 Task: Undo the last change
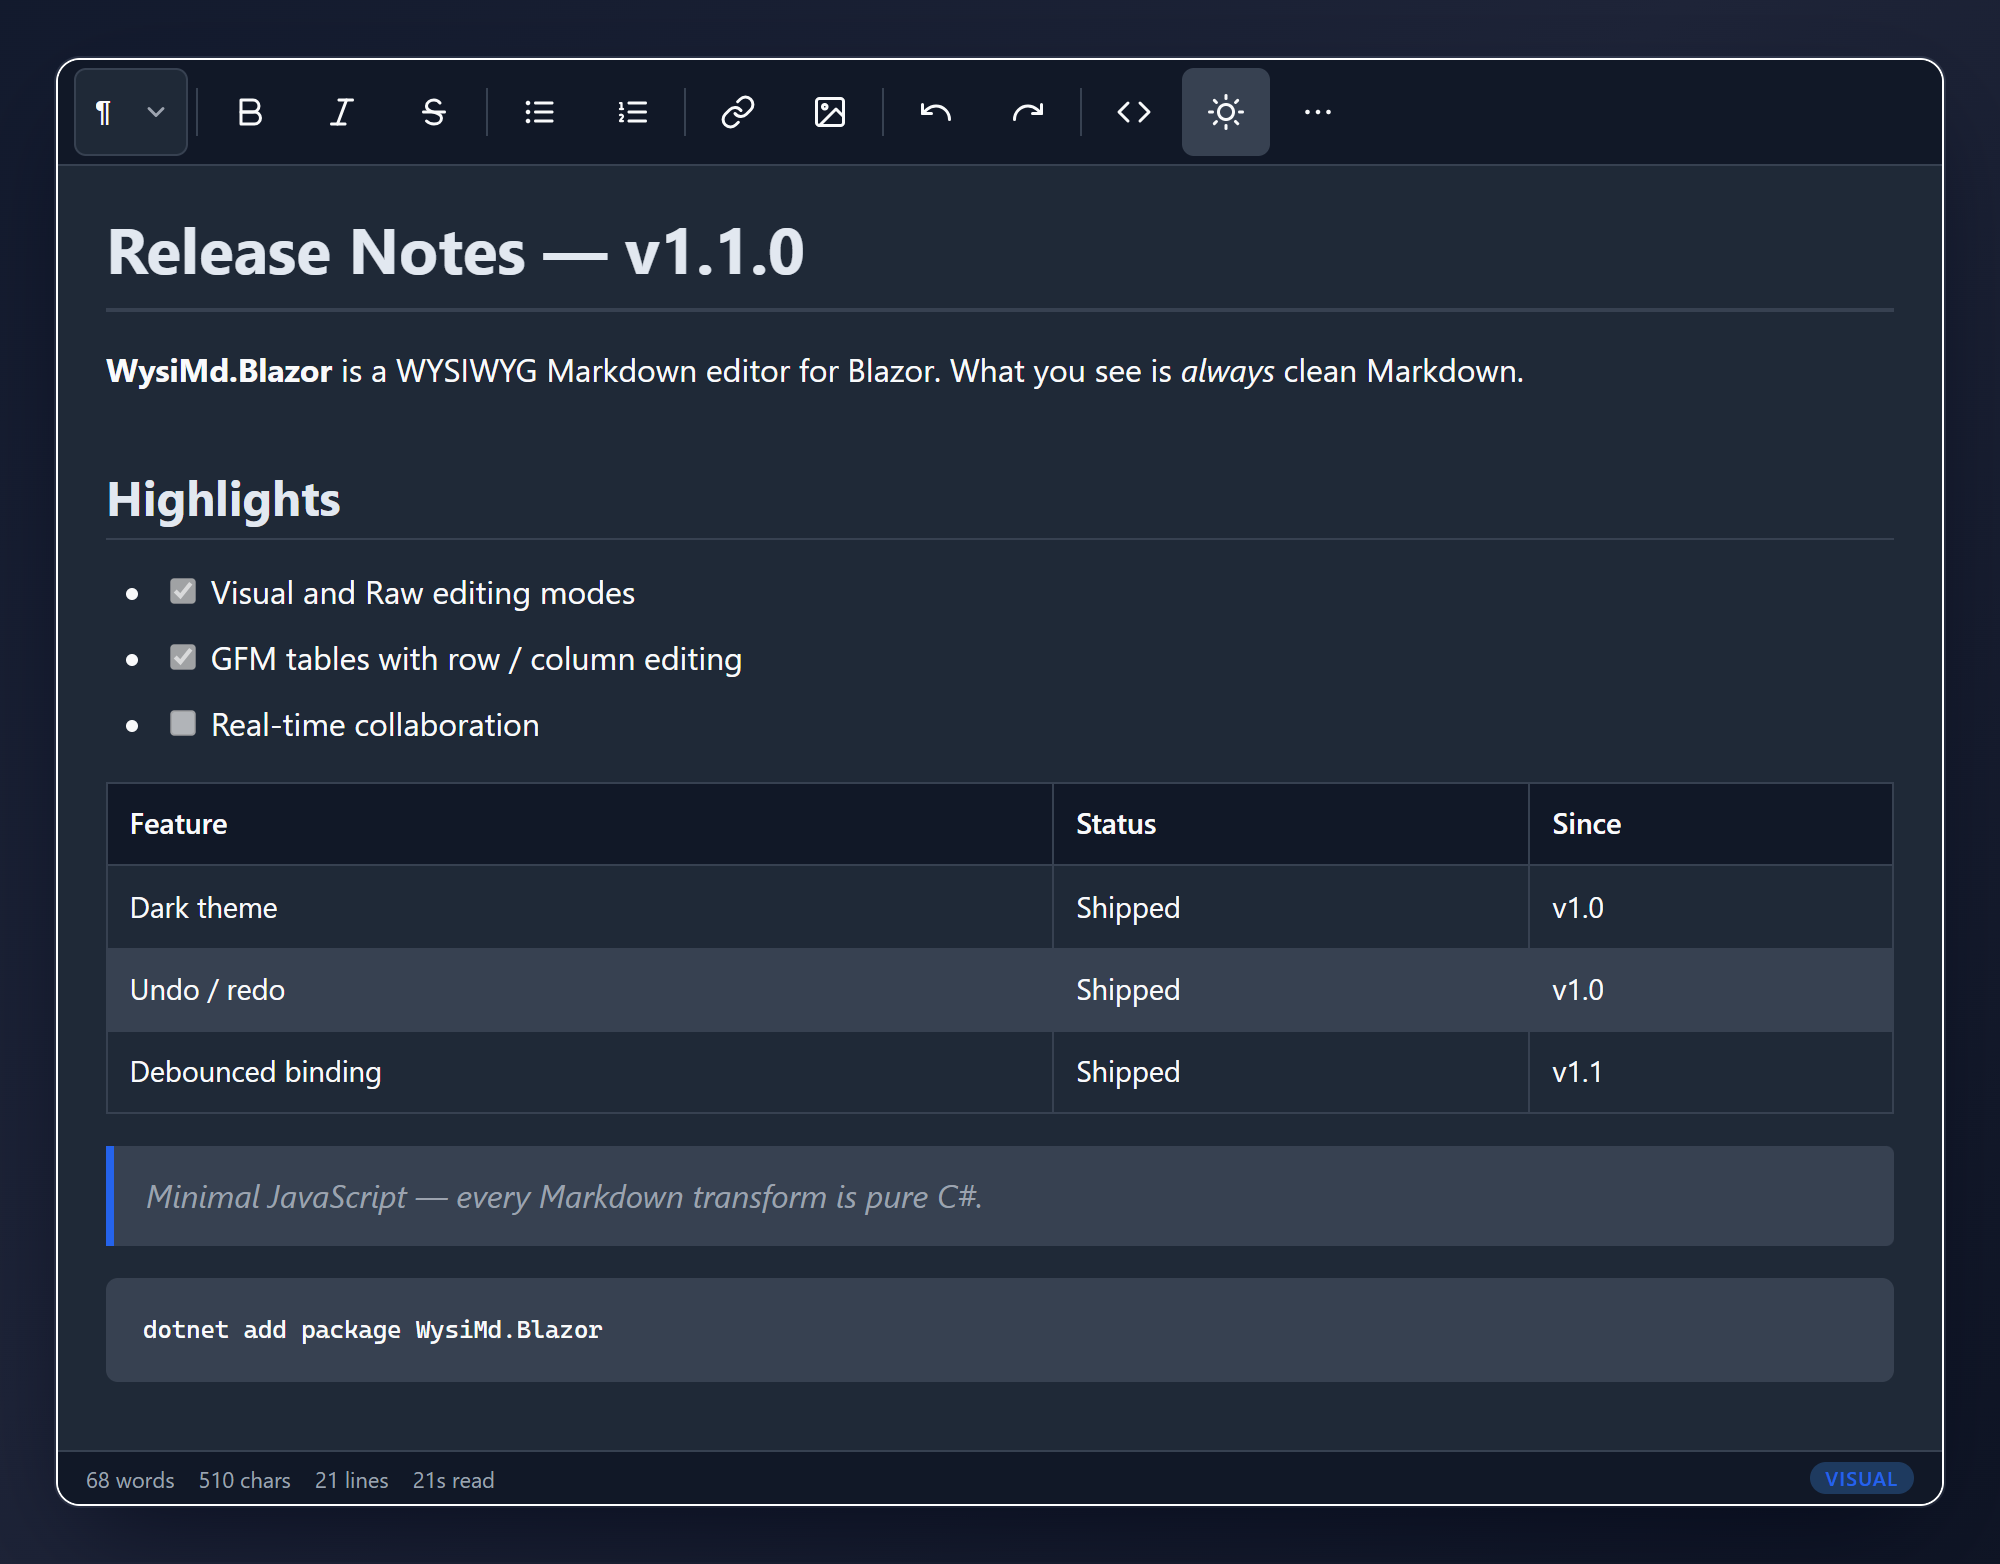pyautogui.click(x=936, y=112)
